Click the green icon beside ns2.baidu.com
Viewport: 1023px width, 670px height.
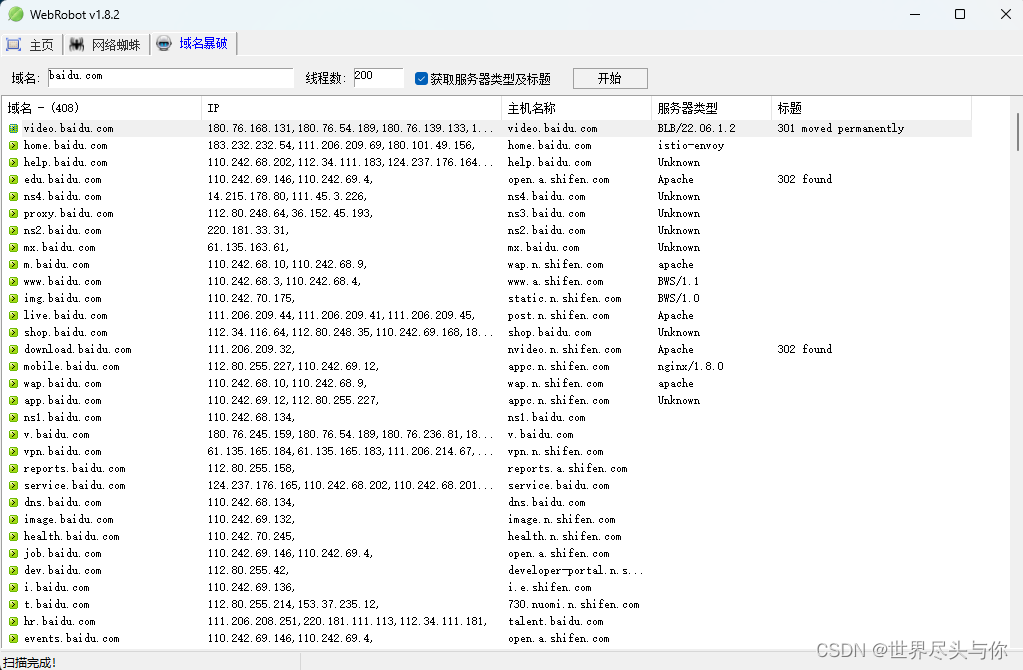[13, 230]
